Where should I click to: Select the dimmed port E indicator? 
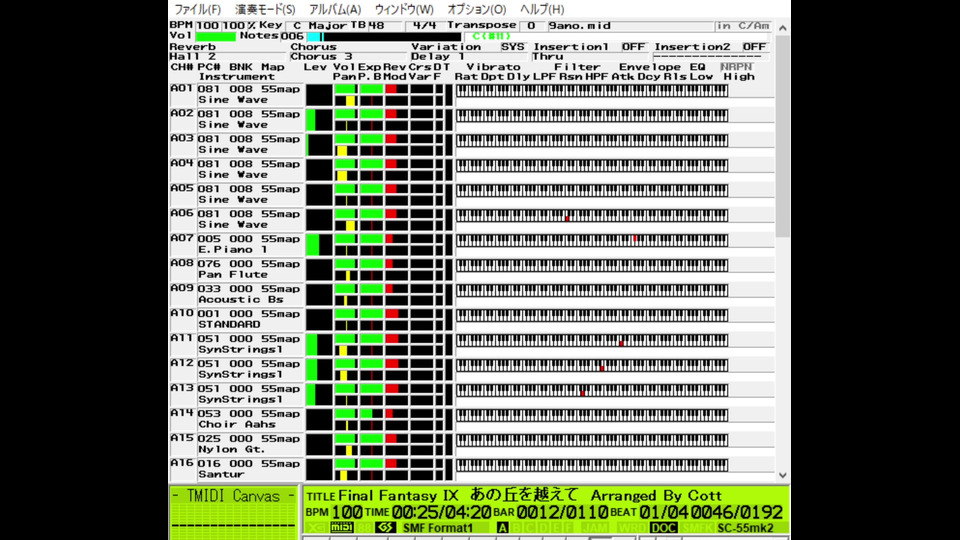tap(555, 528)
